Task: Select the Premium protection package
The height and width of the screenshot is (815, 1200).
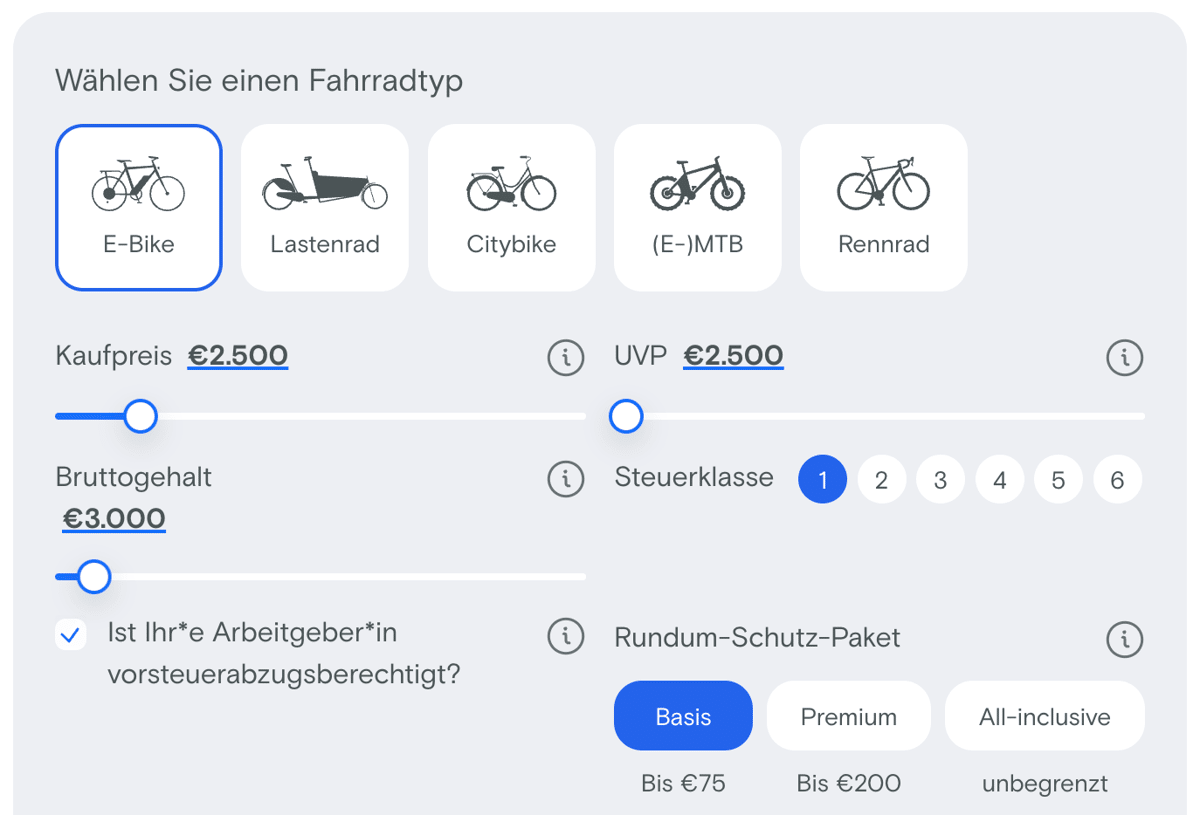Action: tap(848, 715)
